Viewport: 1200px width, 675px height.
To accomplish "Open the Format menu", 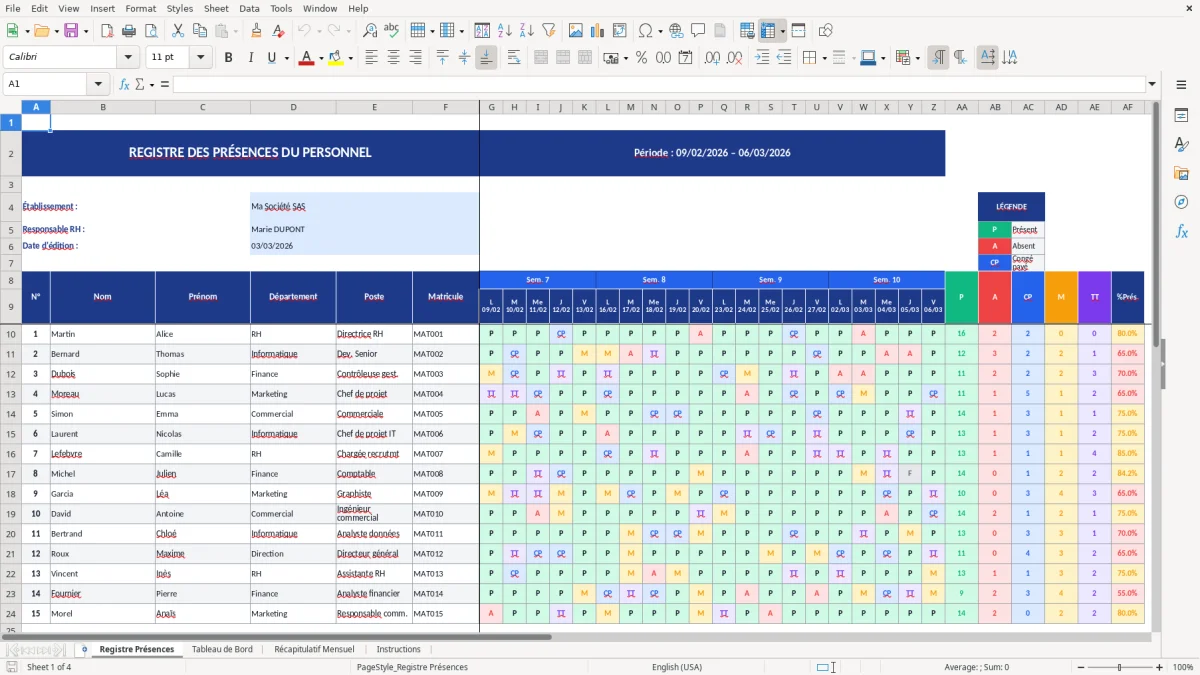I will pyautogui.click(x=140, y=8).
